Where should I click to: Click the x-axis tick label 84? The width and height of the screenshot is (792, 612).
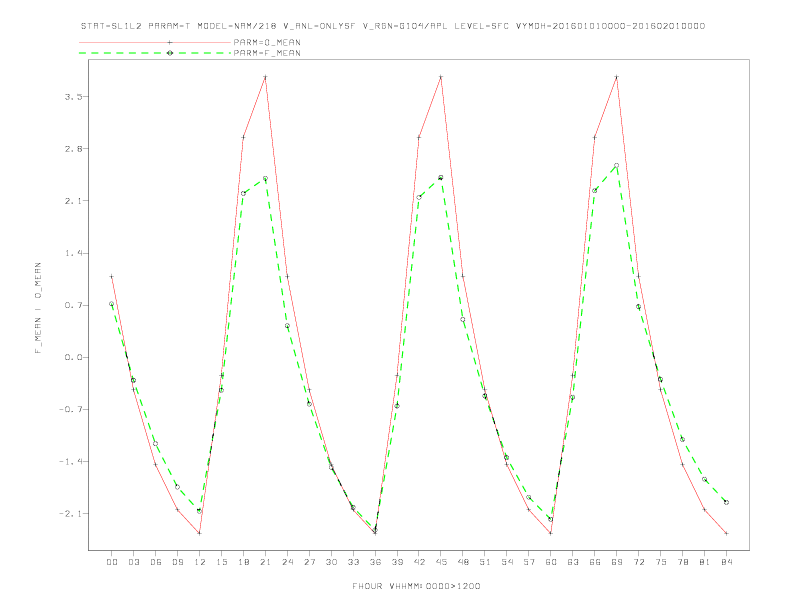[726, 562]
